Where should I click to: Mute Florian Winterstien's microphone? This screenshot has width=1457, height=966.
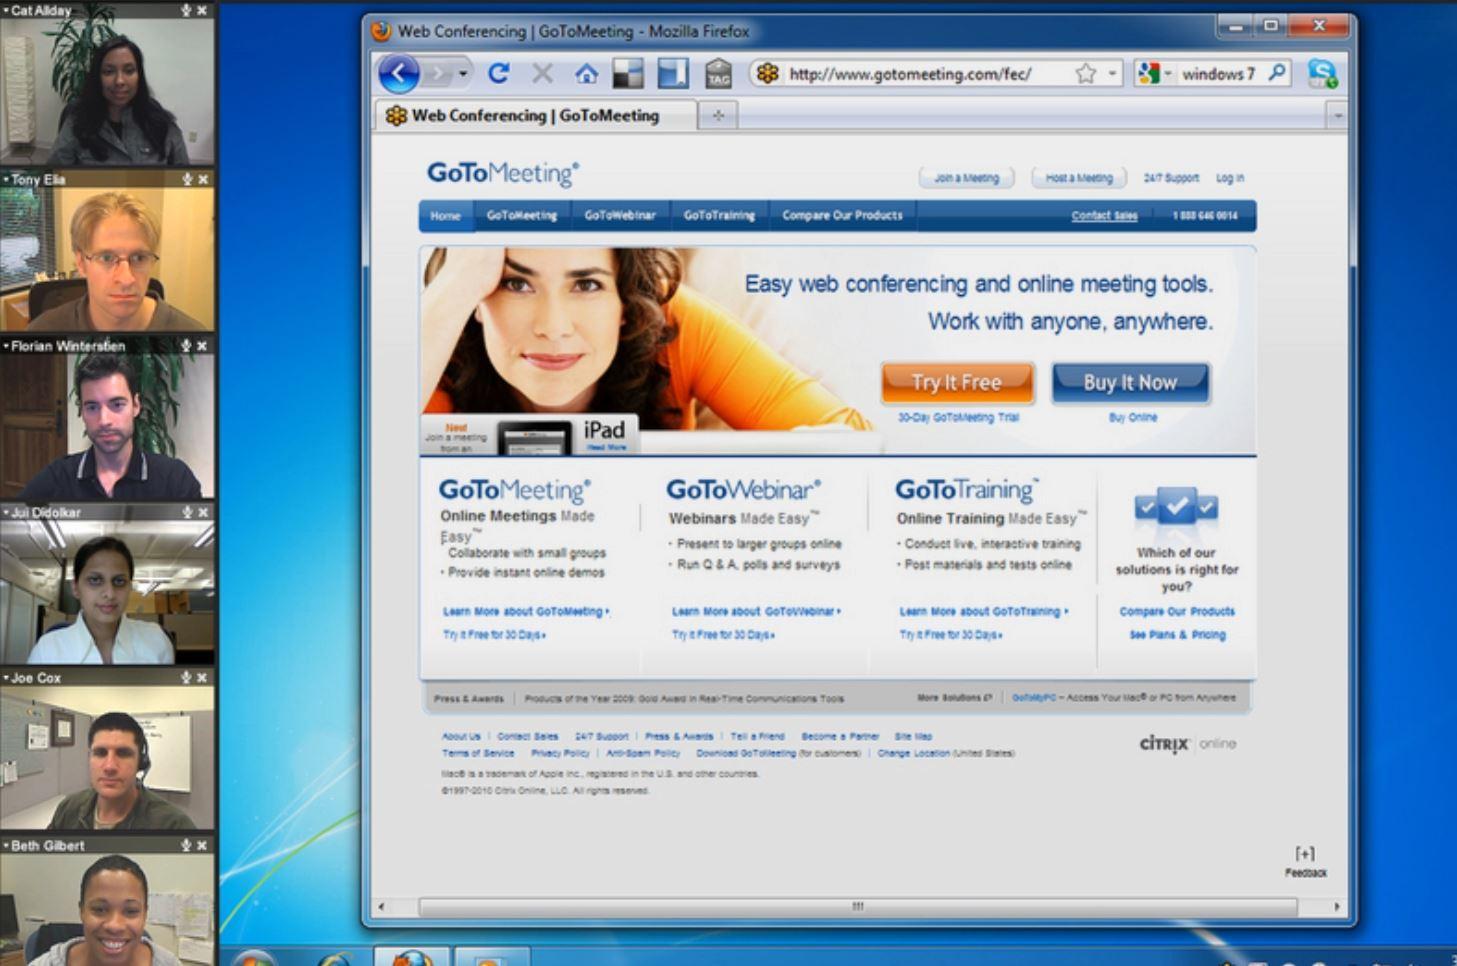[186, 345]
